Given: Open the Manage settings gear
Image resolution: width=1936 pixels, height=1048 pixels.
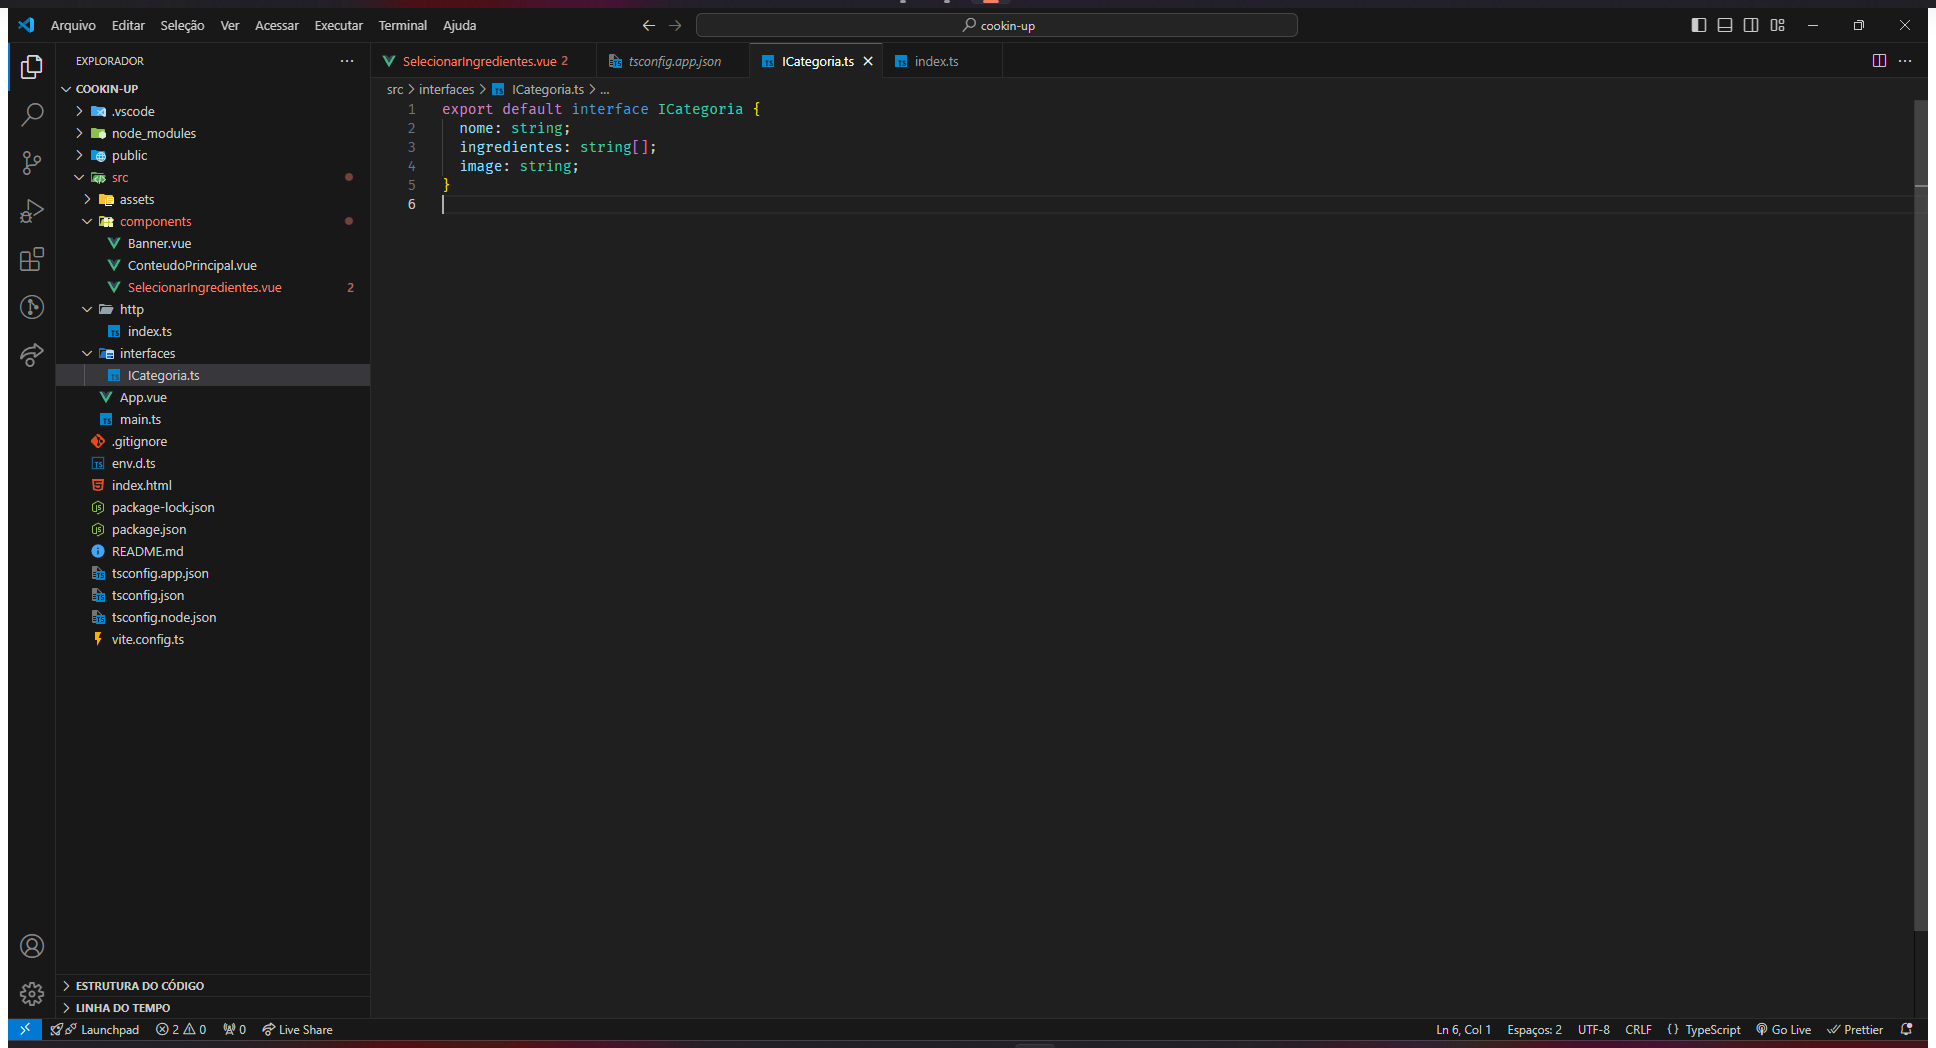Looking at the screenshot, I should [32, 994].
